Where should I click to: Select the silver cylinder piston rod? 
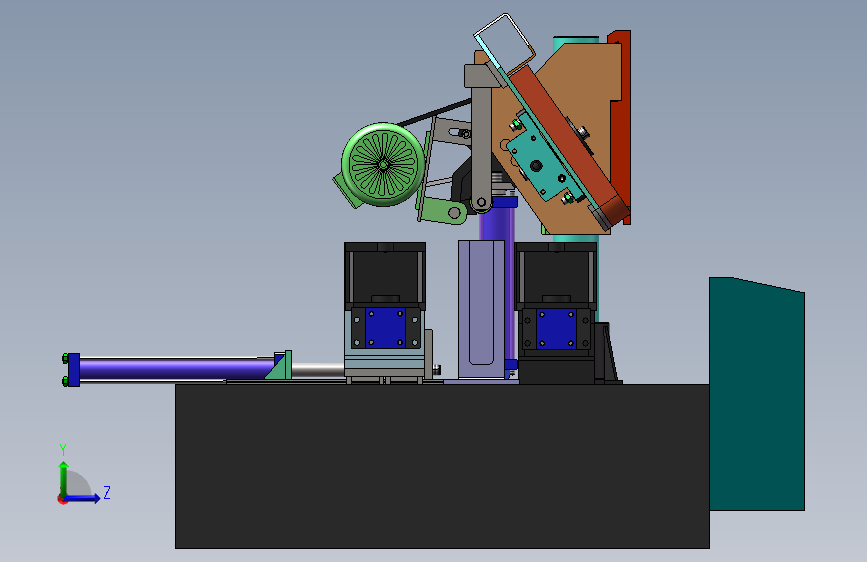click(318, 370)
